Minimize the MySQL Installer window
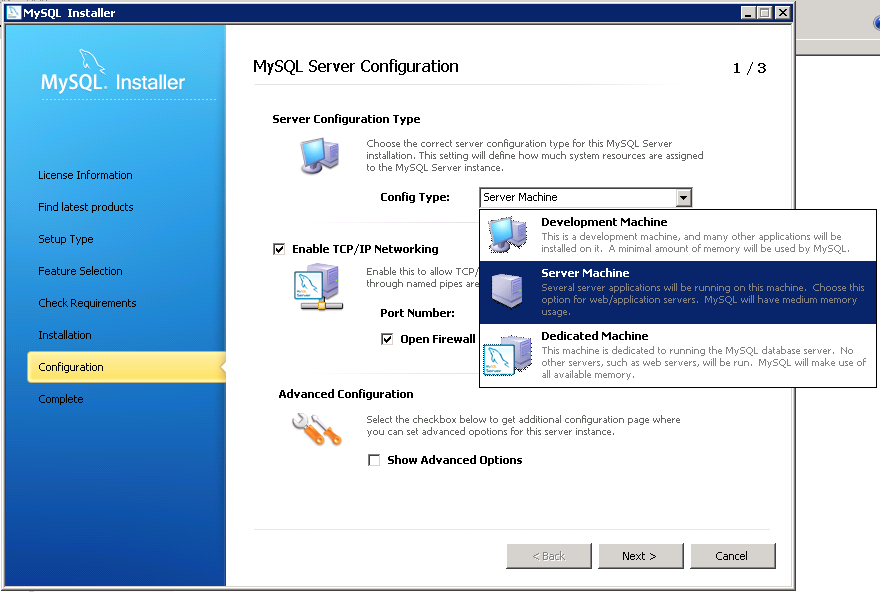 [x=748, y=12]
